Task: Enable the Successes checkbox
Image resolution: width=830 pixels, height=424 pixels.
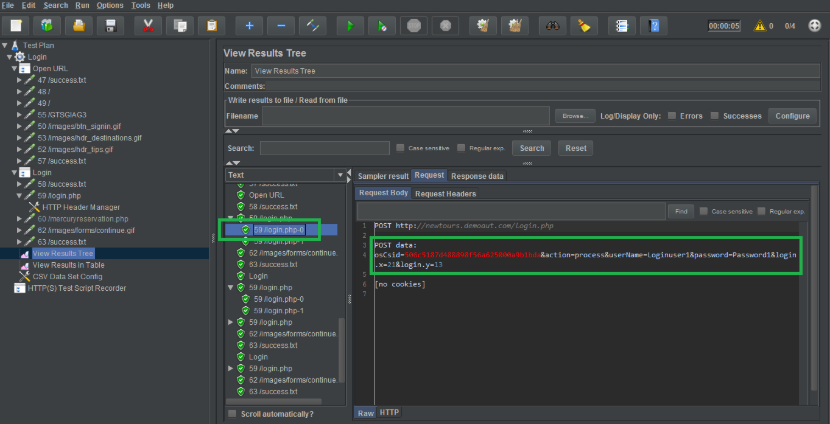Action: pos(713,116)
